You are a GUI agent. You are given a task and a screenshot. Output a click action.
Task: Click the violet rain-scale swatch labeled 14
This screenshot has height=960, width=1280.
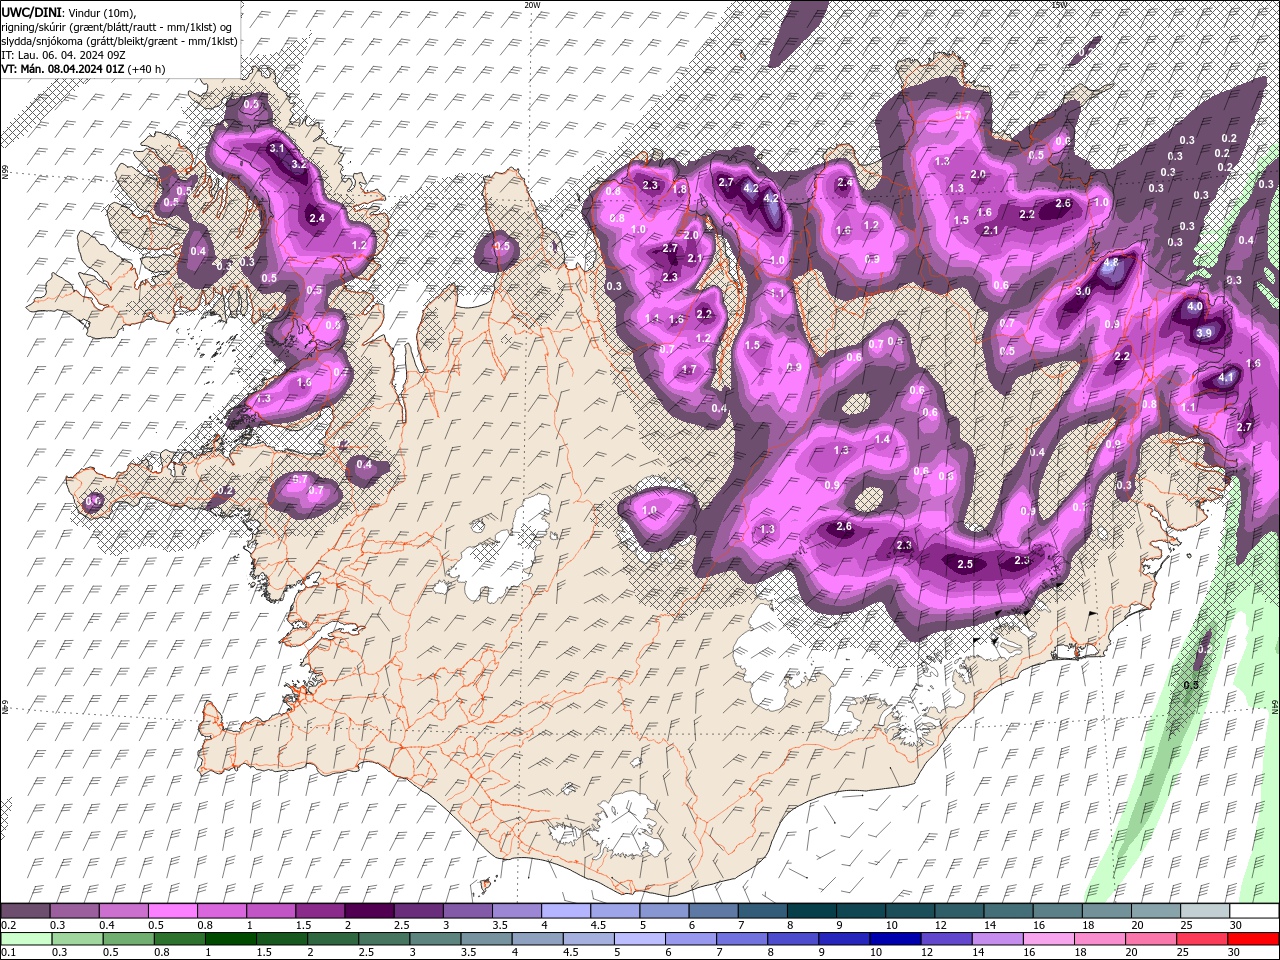(998, 939)
